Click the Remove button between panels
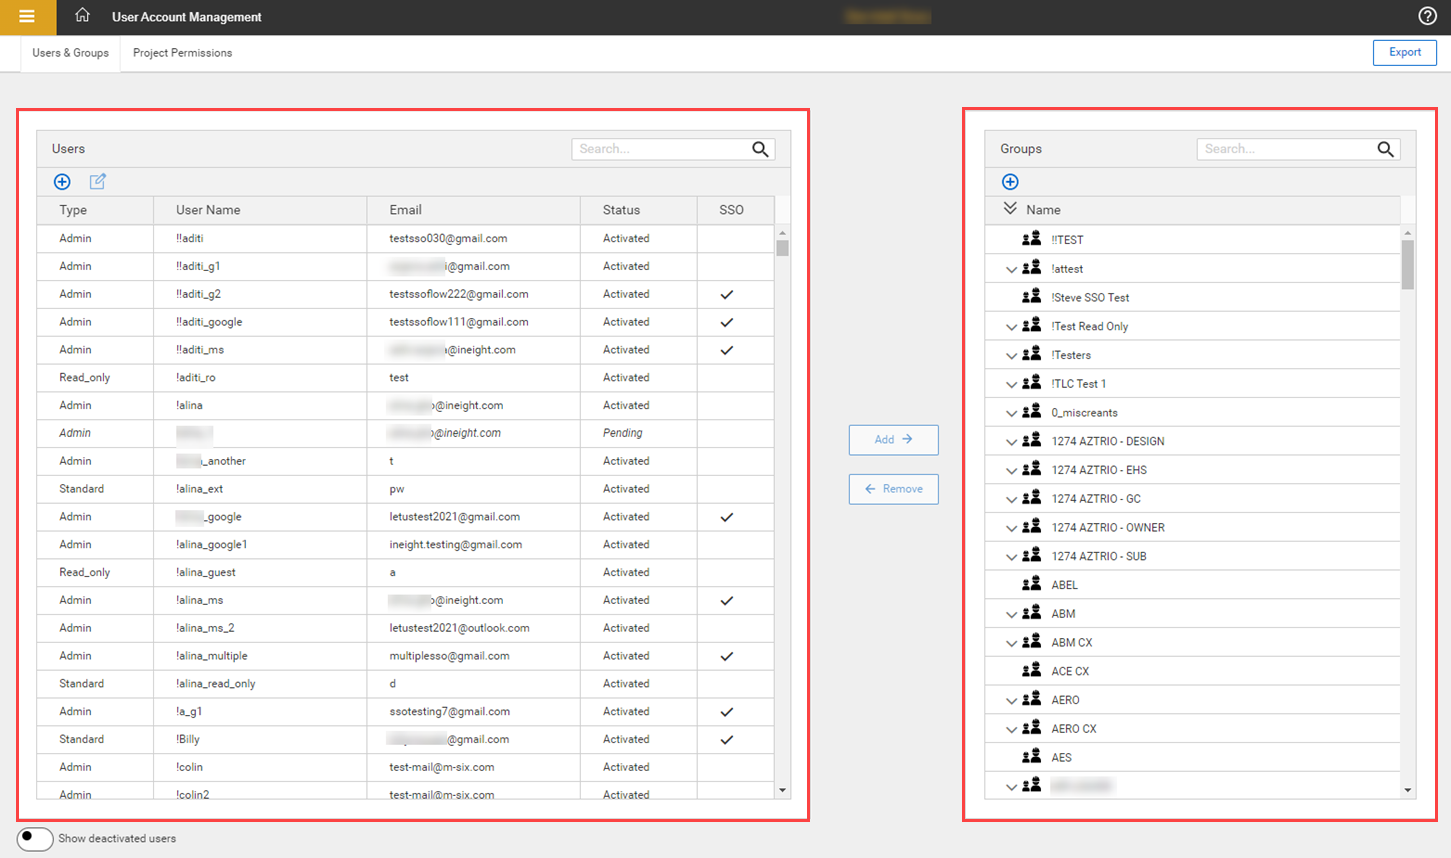The height and width of the screenshot is (858, 1451). coord(893,489)
